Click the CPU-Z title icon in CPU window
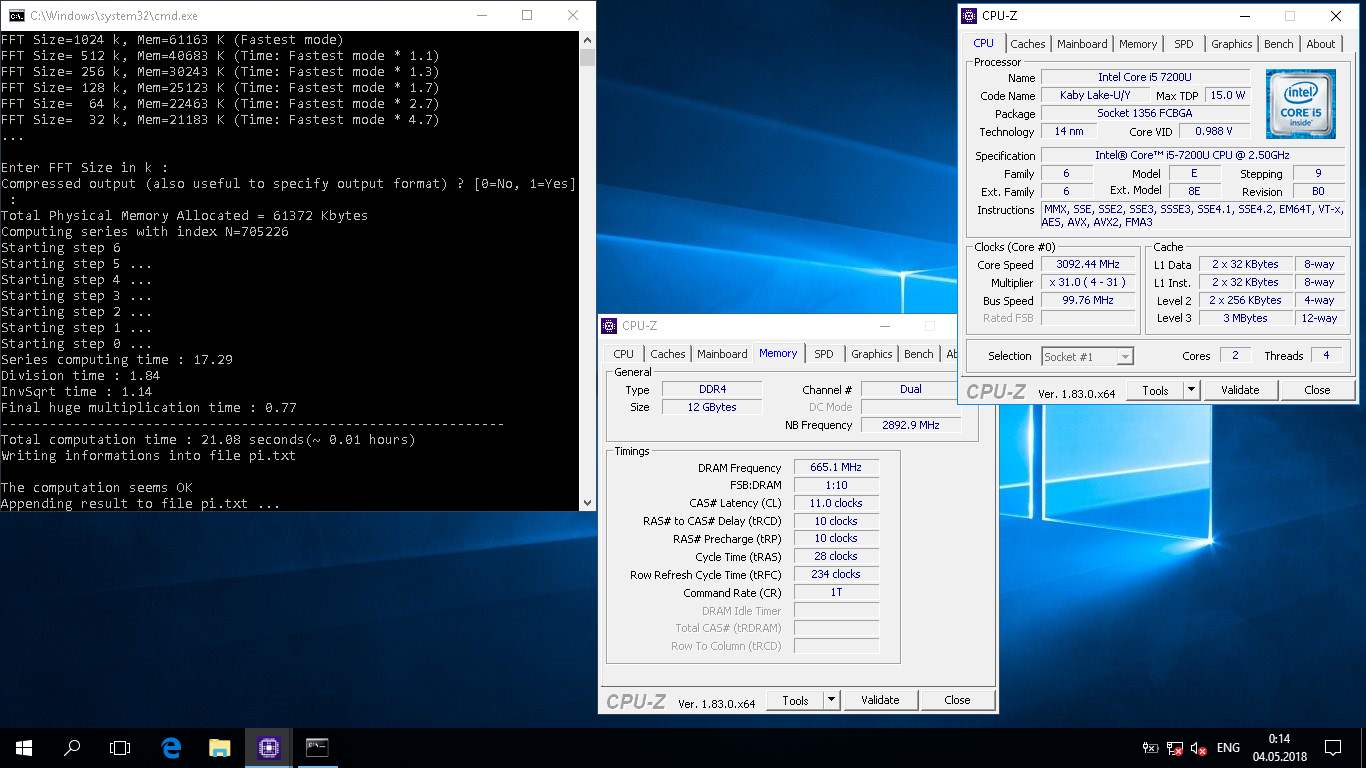 [x=970, y=16]
